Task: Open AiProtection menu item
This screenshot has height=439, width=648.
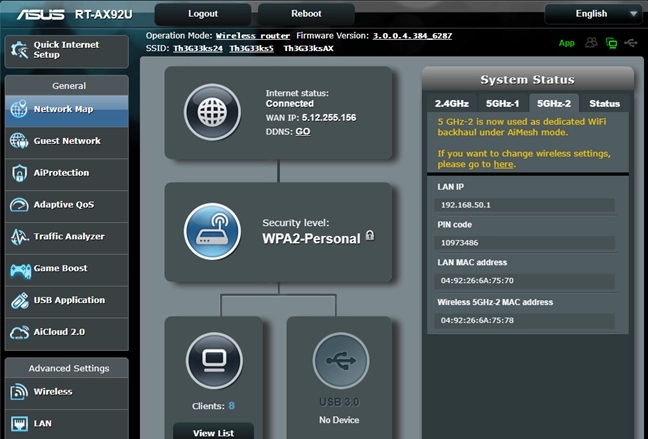Action: 67,173
